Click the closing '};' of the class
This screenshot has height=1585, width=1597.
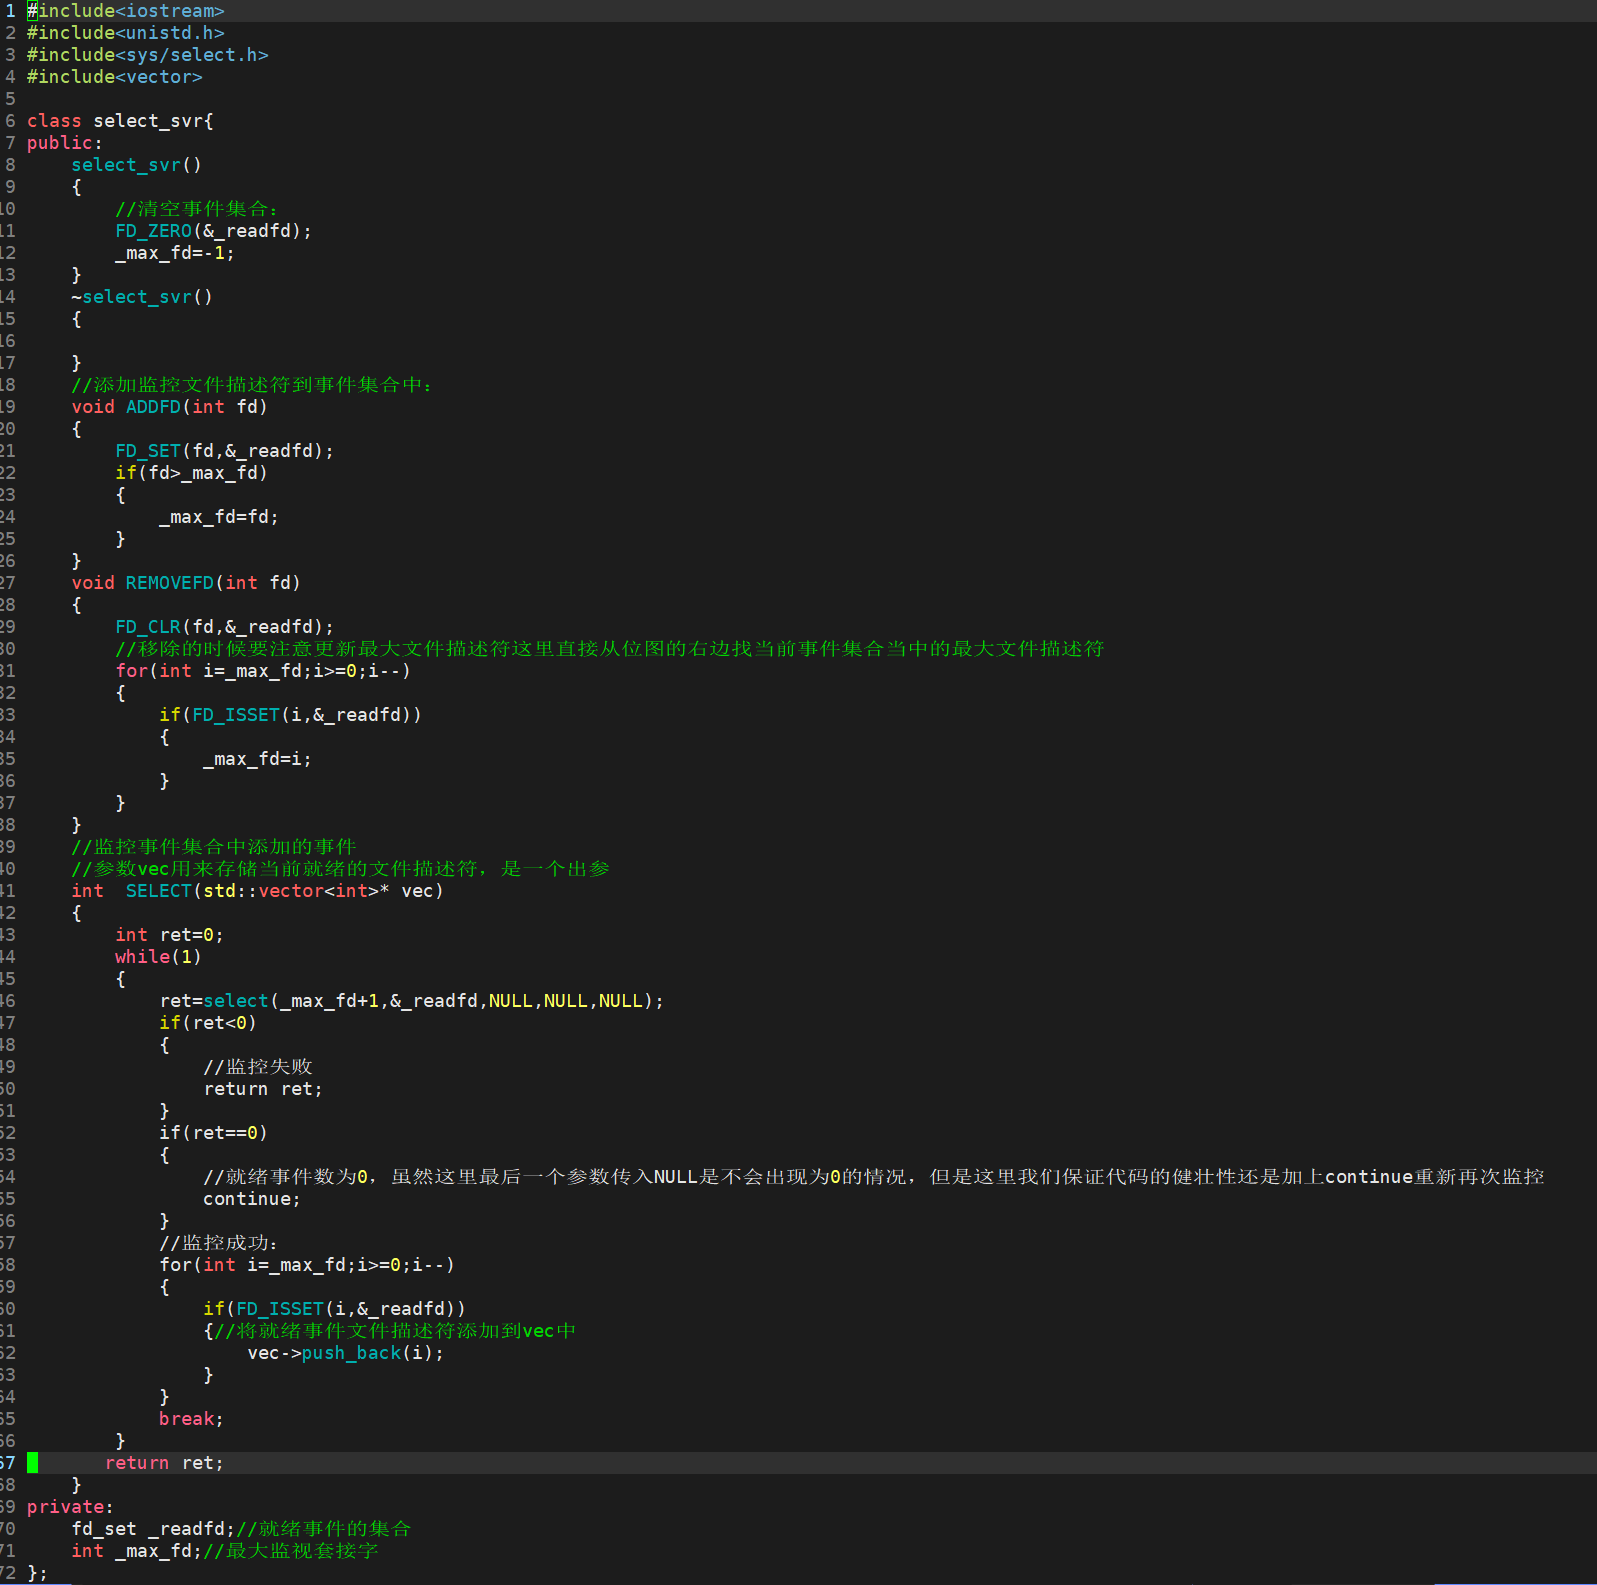click(x=37, y=1573)
